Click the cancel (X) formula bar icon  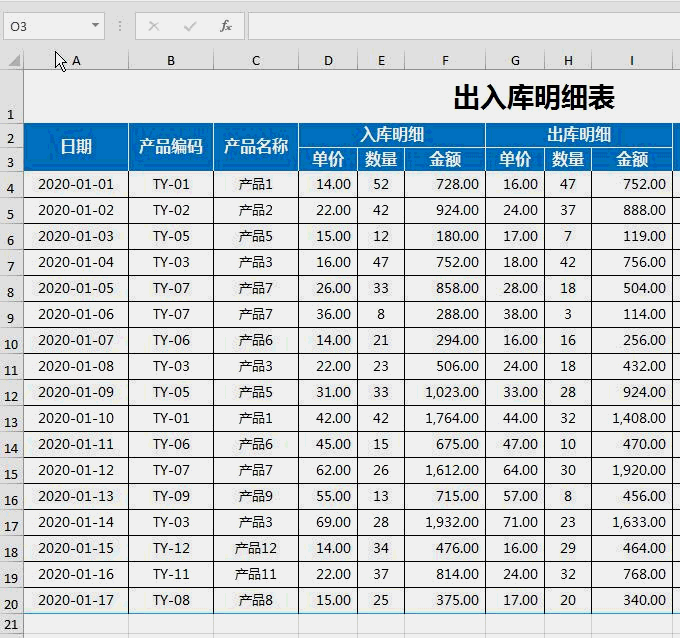(x=154, y=26)
